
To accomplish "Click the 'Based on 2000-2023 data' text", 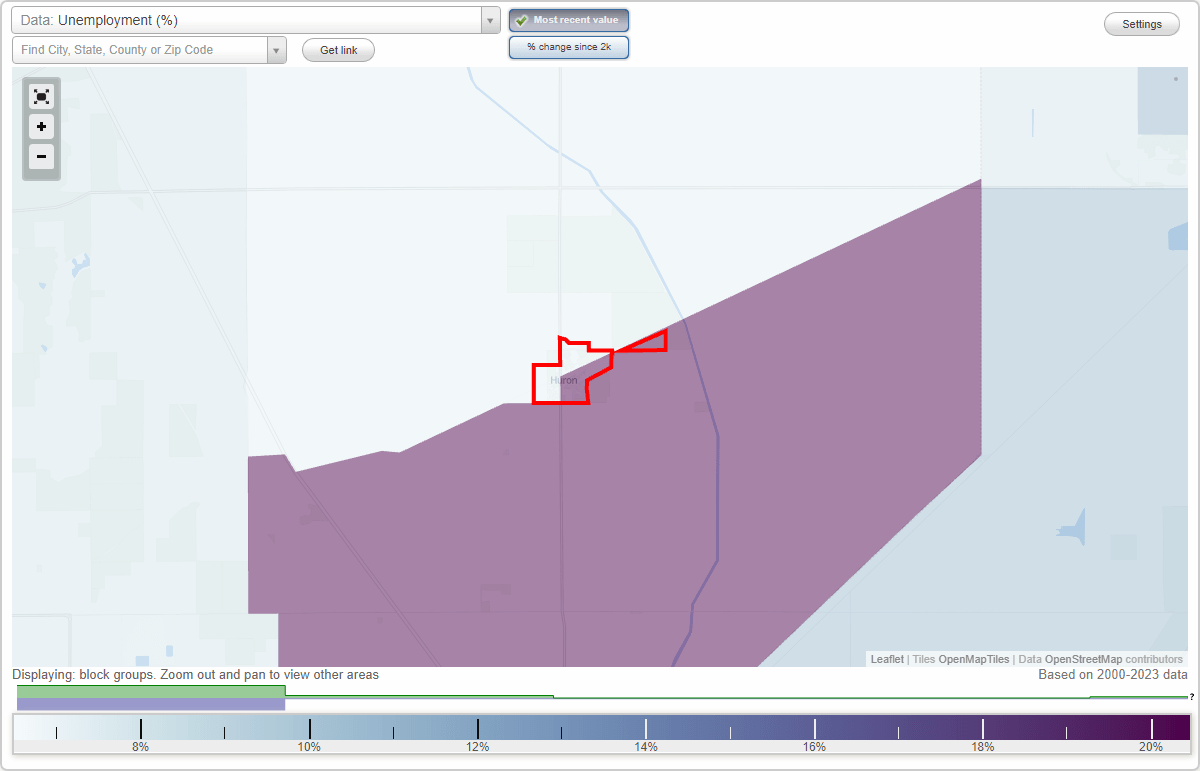I will tap(1113, 675).
